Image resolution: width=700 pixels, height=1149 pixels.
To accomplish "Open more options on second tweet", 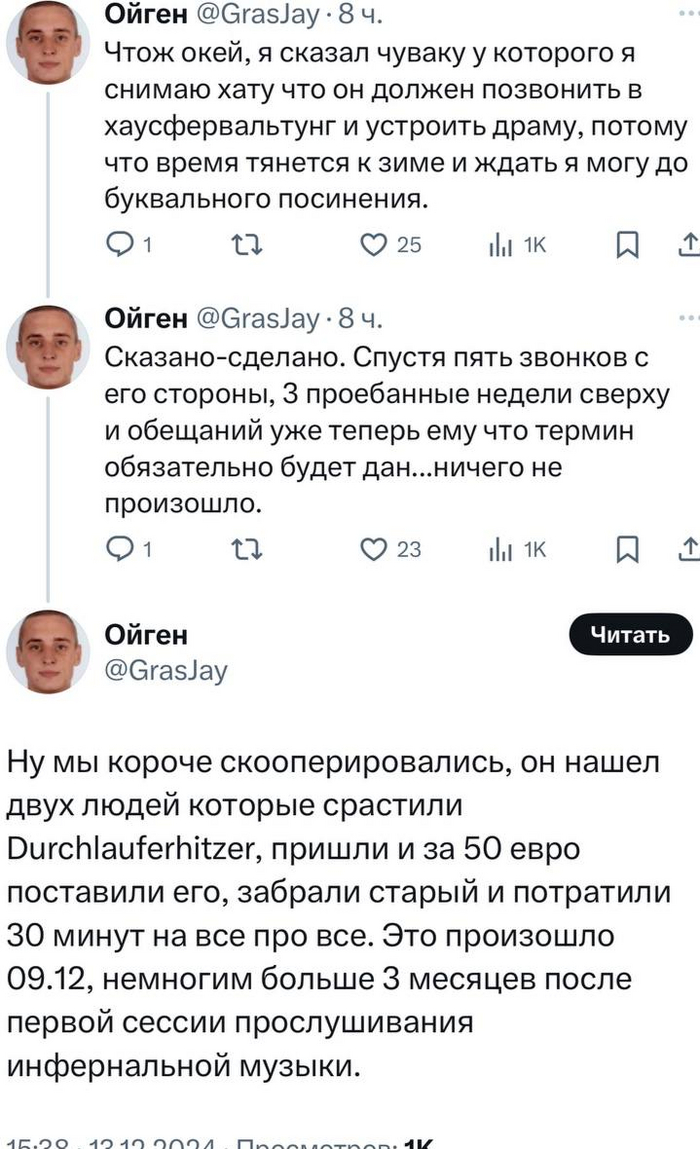I will 689,318.
